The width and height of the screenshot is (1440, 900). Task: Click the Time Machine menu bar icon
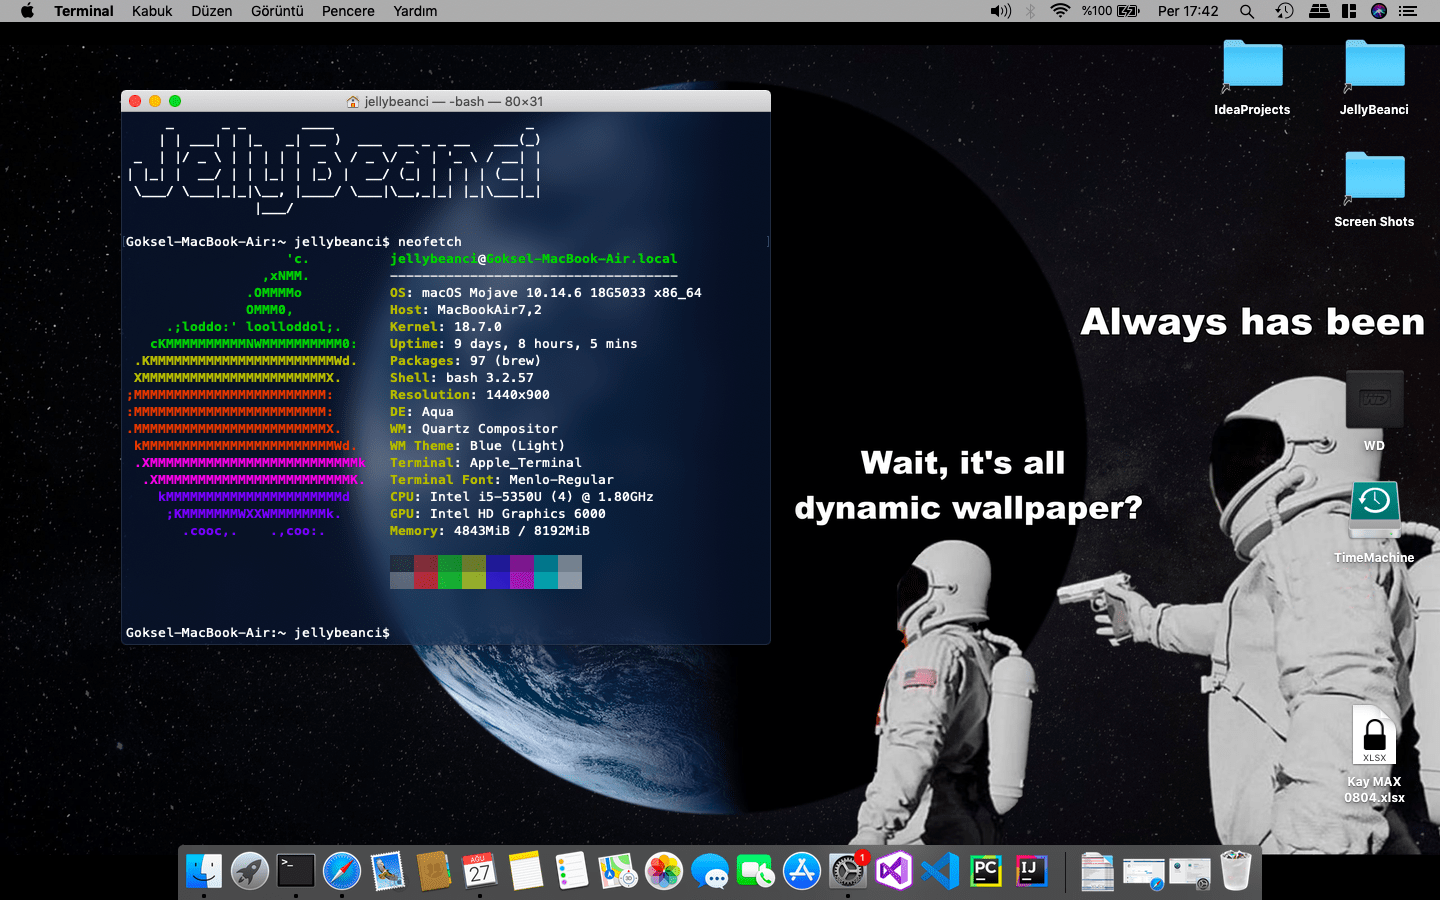(x=1284, y=11)
